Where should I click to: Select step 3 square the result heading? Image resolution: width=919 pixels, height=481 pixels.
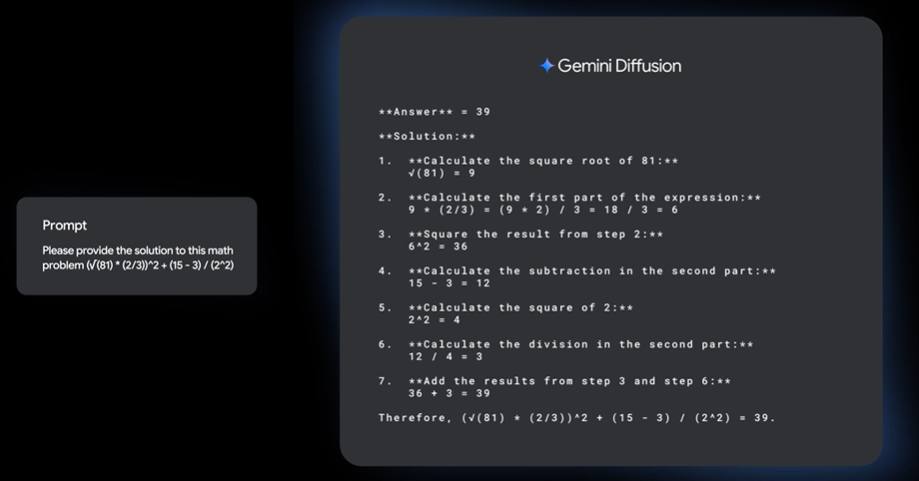pyautogui.click(x=535, y=234)
